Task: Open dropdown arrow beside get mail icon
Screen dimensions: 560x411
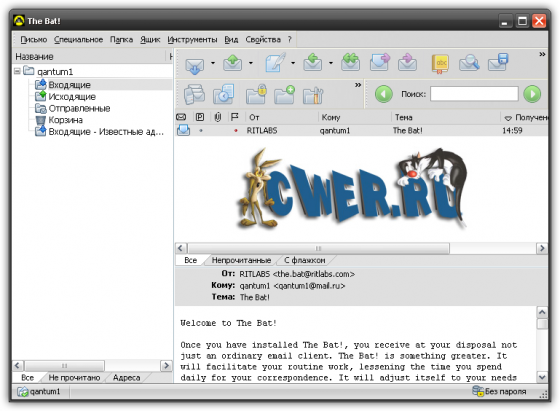Action: point(213,63)
